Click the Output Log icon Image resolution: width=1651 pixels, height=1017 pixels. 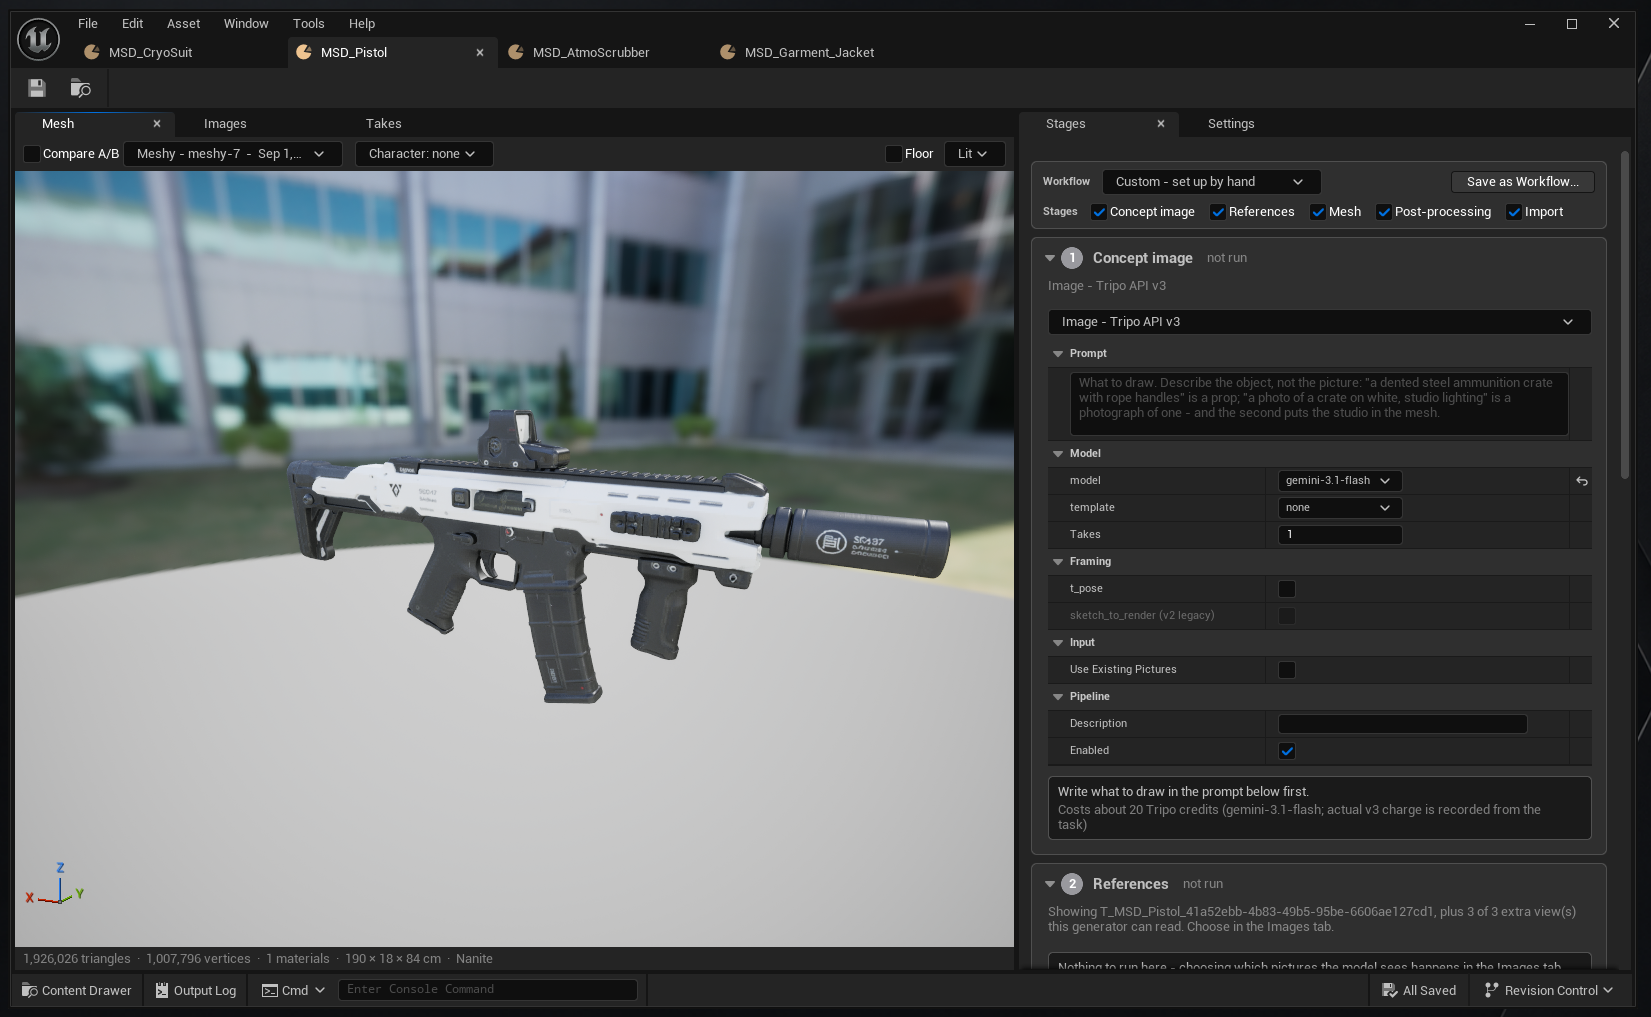pyautogui.click(x=162, y=990)
